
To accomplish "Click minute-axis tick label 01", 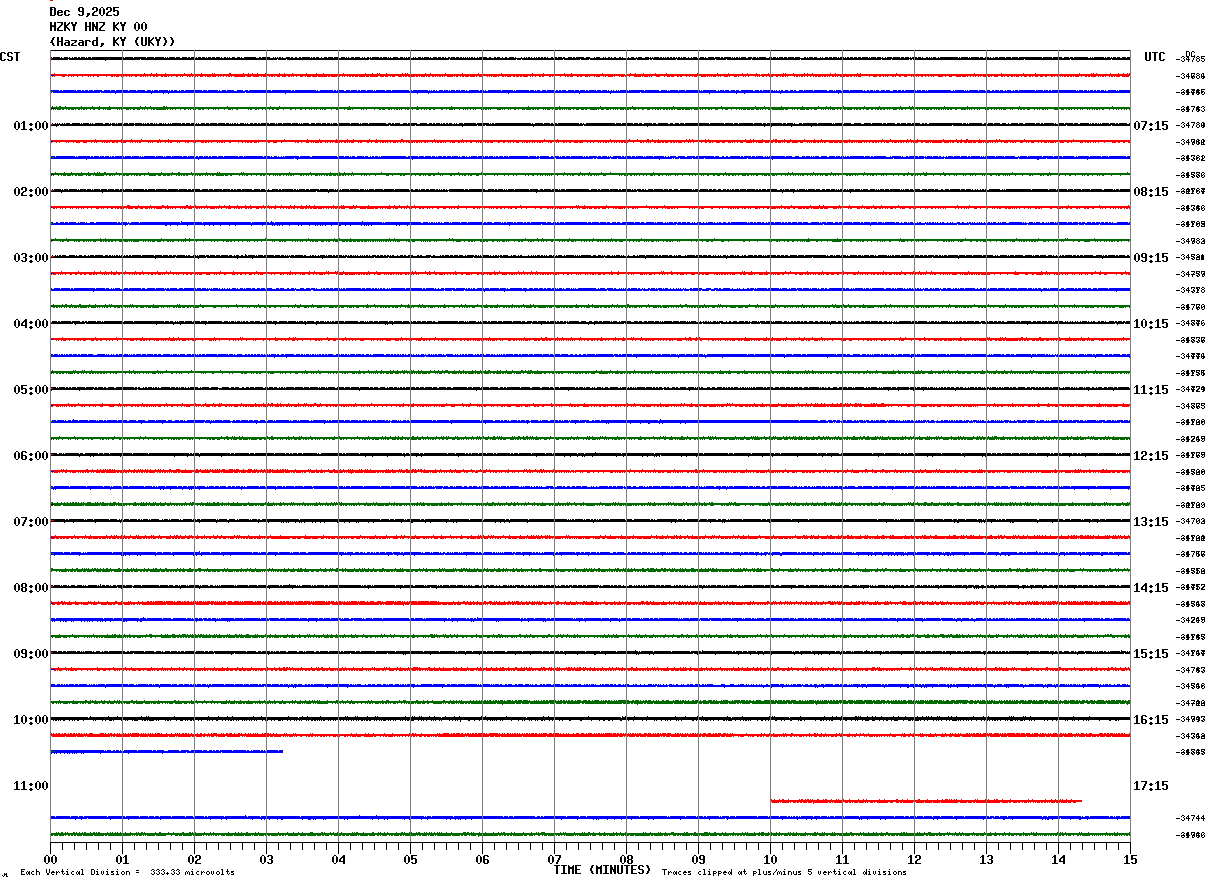I will coord(122,859).
